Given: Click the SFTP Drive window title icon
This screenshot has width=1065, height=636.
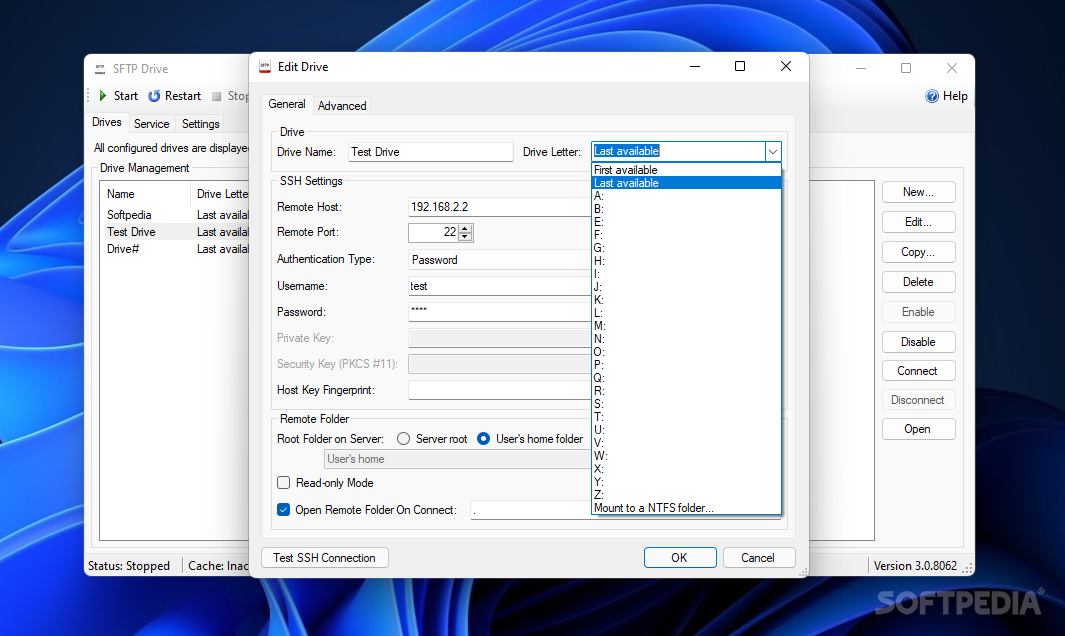Looking at the screenshot, I should (x=100, y=69).
